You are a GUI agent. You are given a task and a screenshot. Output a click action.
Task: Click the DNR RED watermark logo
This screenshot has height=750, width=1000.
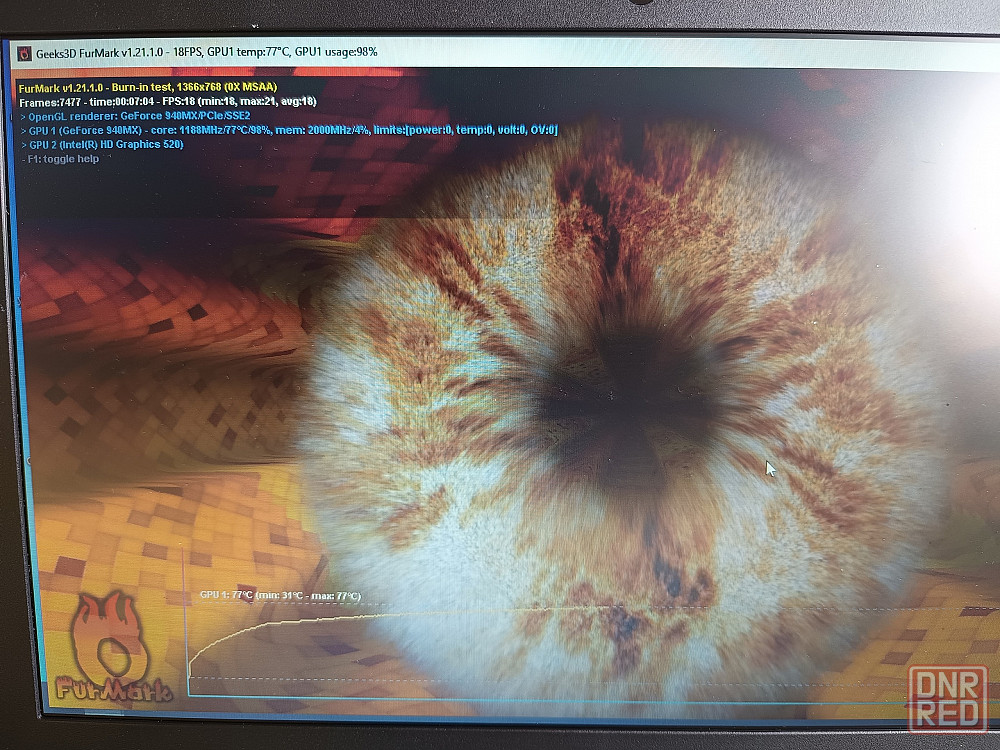pyautogui.click(x=947, y=699)
